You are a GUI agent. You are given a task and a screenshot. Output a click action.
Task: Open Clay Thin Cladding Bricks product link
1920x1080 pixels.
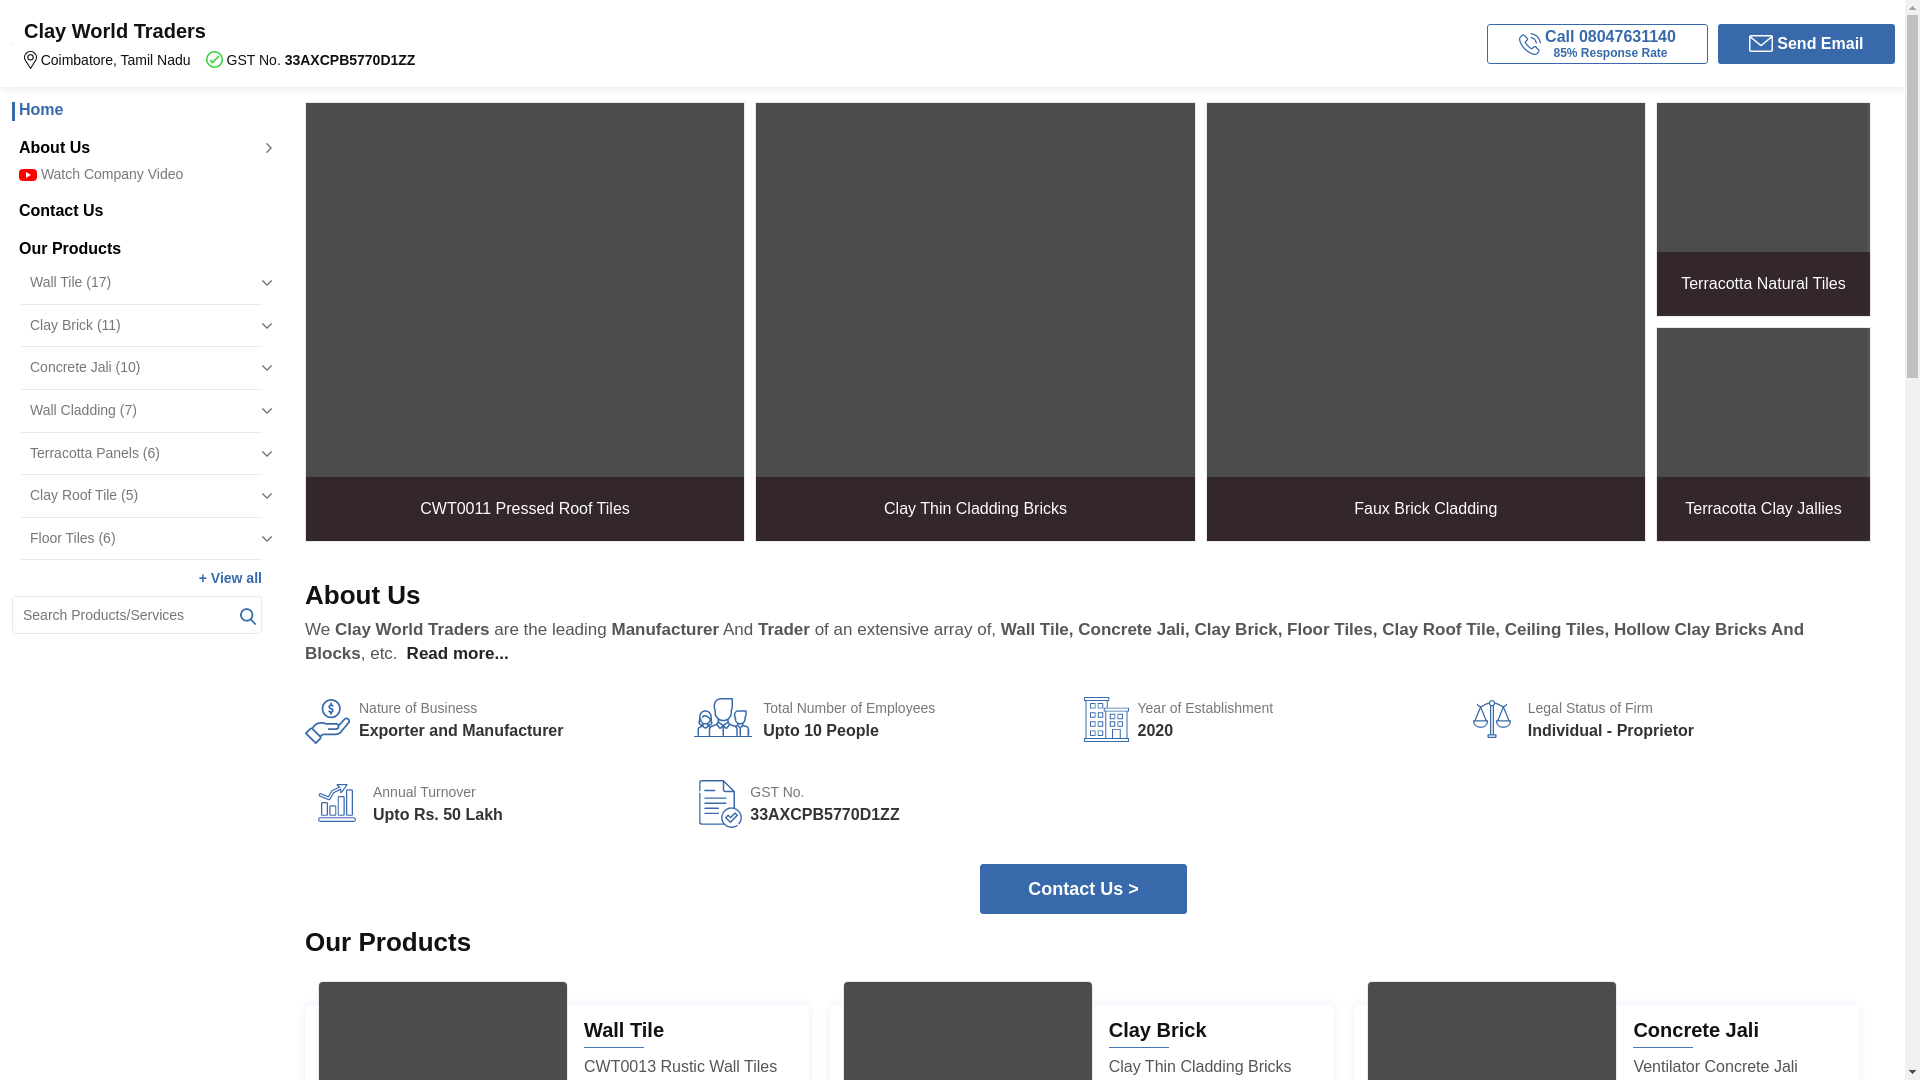(1200, 1067)
